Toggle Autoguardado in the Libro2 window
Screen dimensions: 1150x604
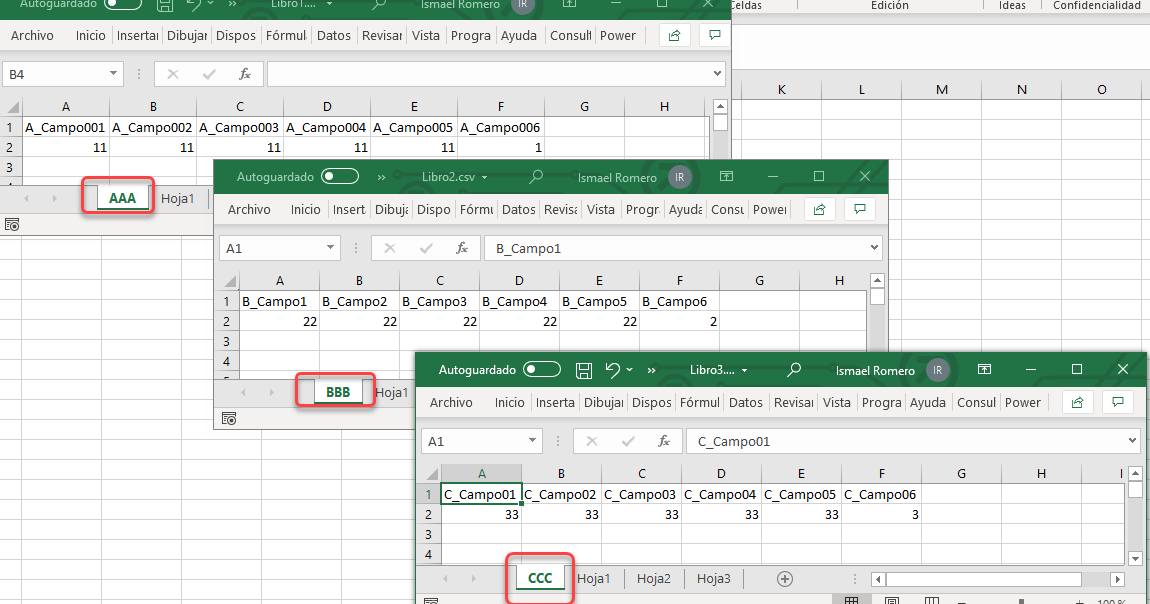tap(339, 177)
